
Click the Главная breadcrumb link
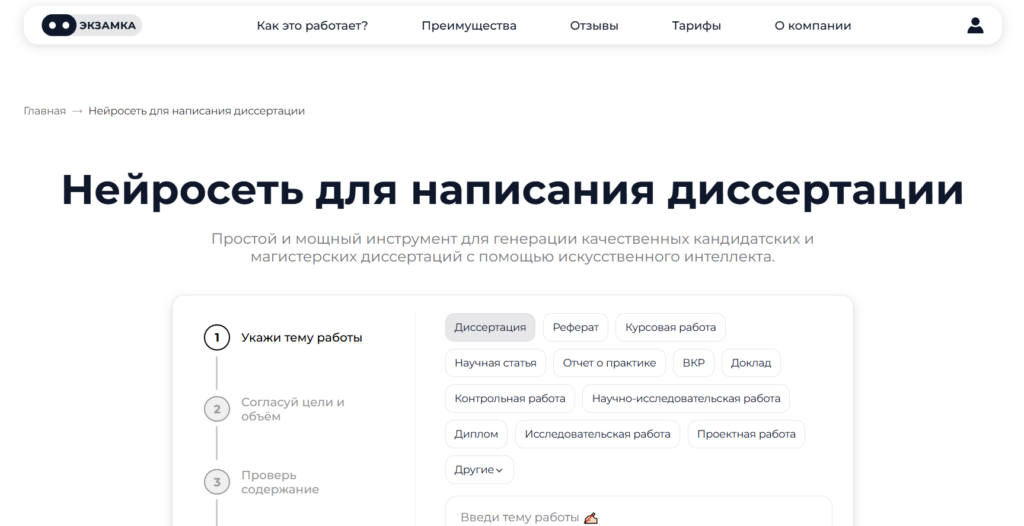coord(44,111)
